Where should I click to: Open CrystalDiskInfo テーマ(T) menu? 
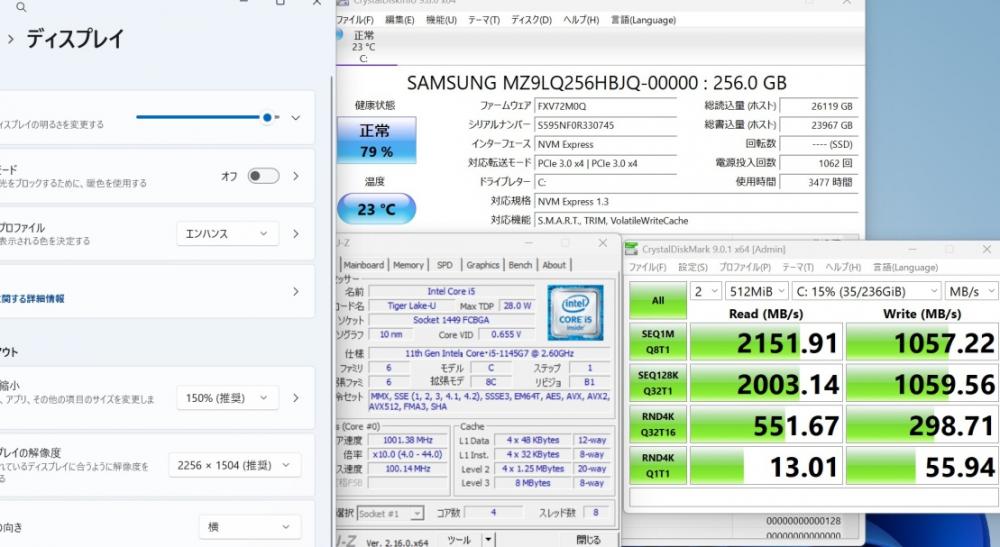[x=484, y=20]
